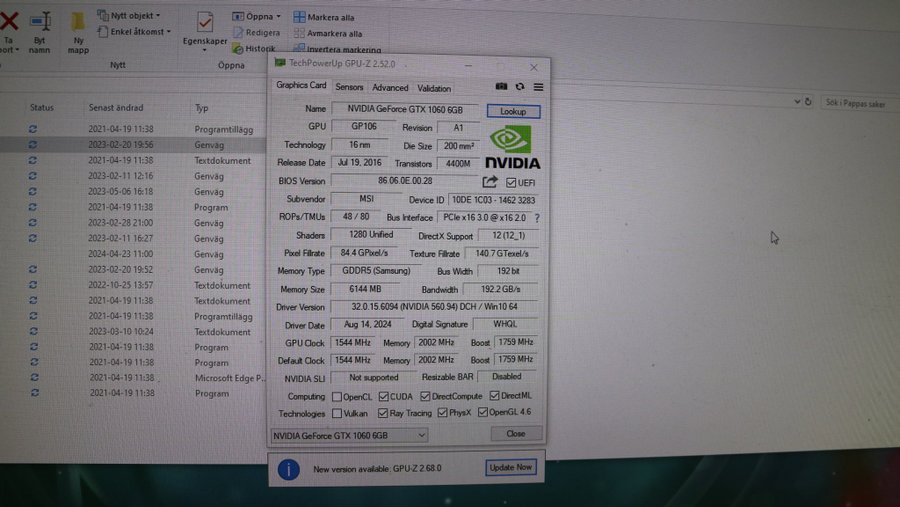The width and height of the screenshot is (900, 507).
Task: Sort by Status column header in Explorer
Action: pos(42,107)
